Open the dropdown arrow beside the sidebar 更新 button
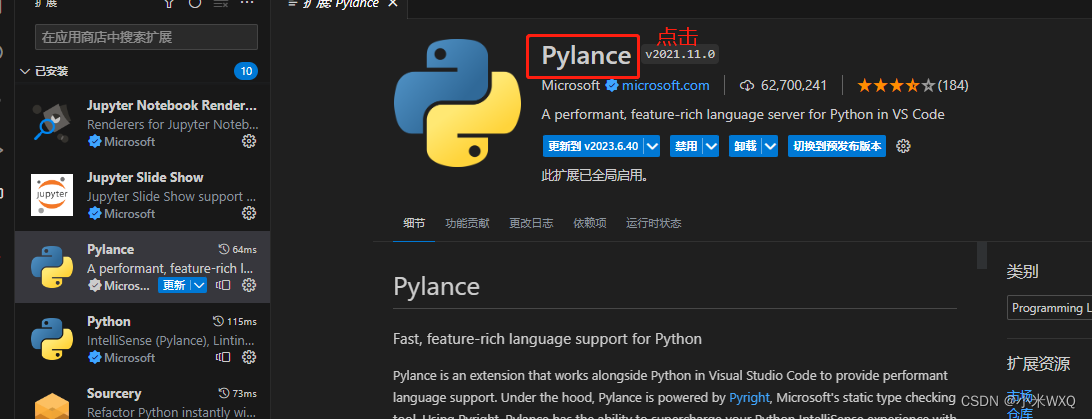 [x=199, y=285]
